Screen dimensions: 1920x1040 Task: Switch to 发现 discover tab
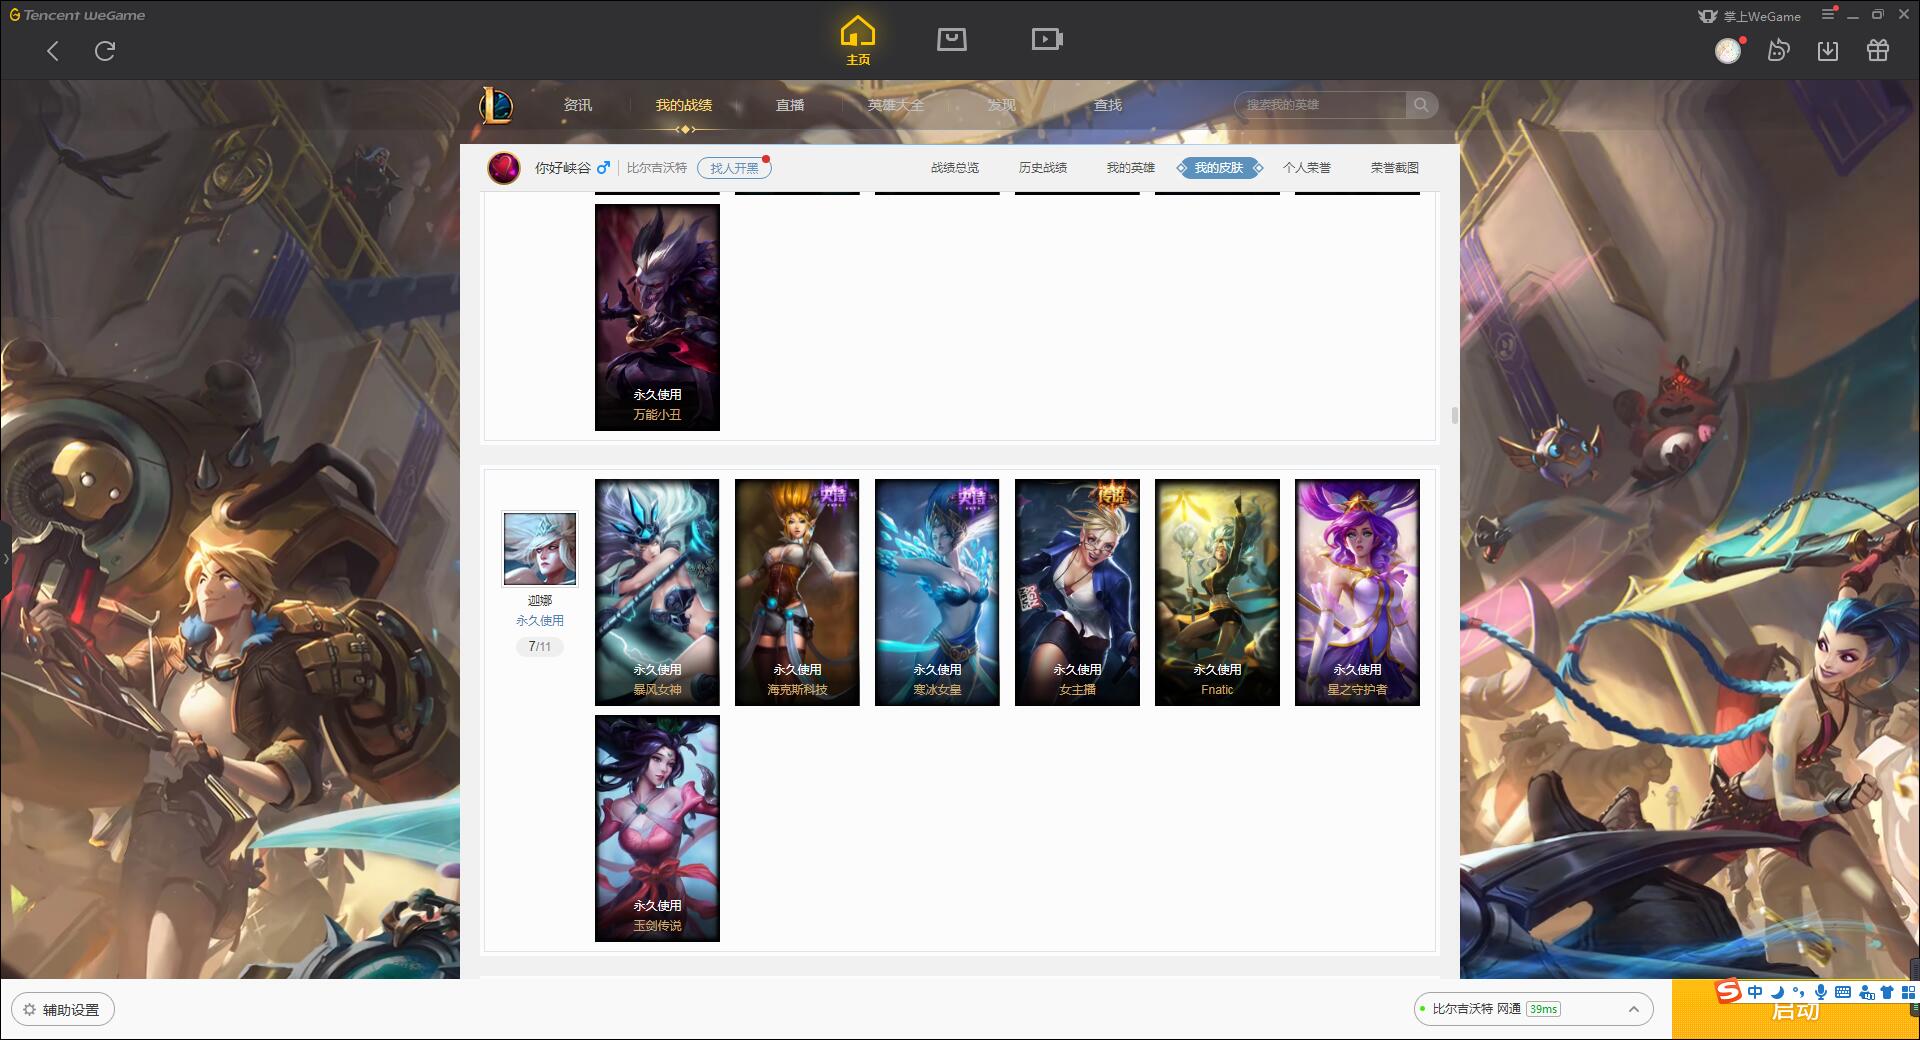[x=1002, y=105]
